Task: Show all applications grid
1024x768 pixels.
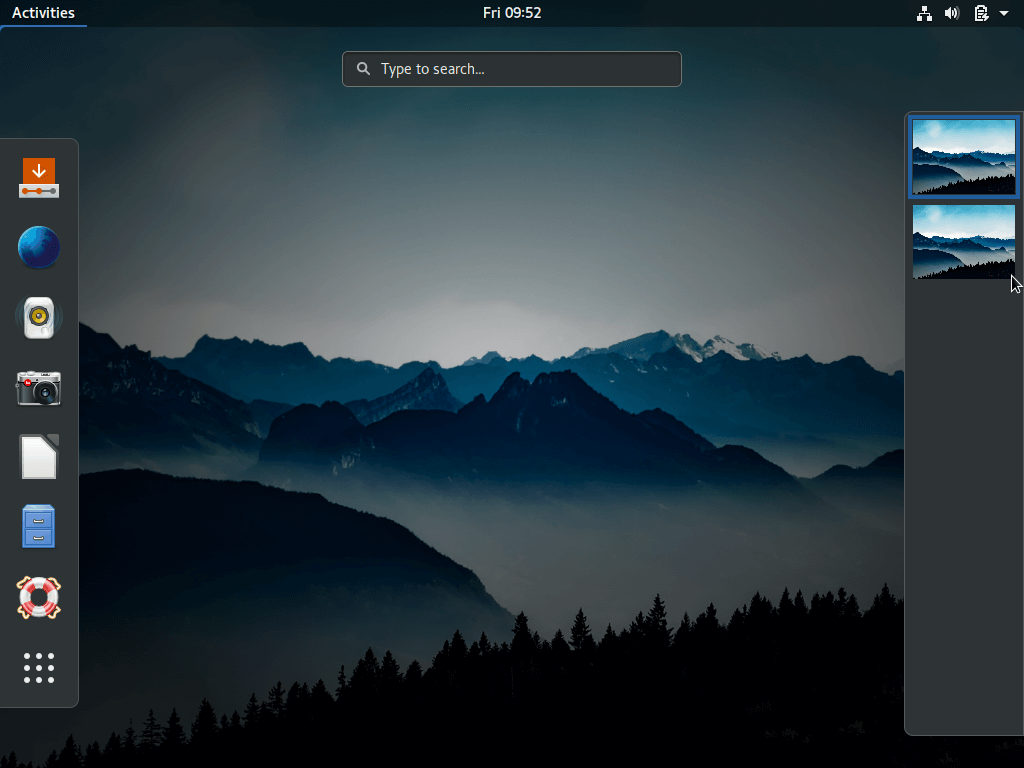Action: (39, 667)
